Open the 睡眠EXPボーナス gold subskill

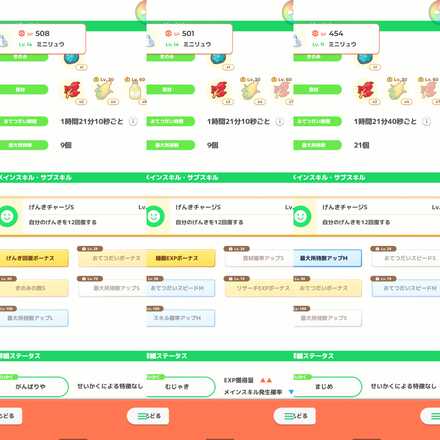click(181, 258)
